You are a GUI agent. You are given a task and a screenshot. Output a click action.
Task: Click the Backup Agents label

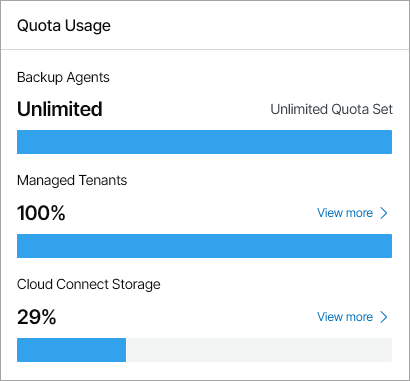point(63,78)
